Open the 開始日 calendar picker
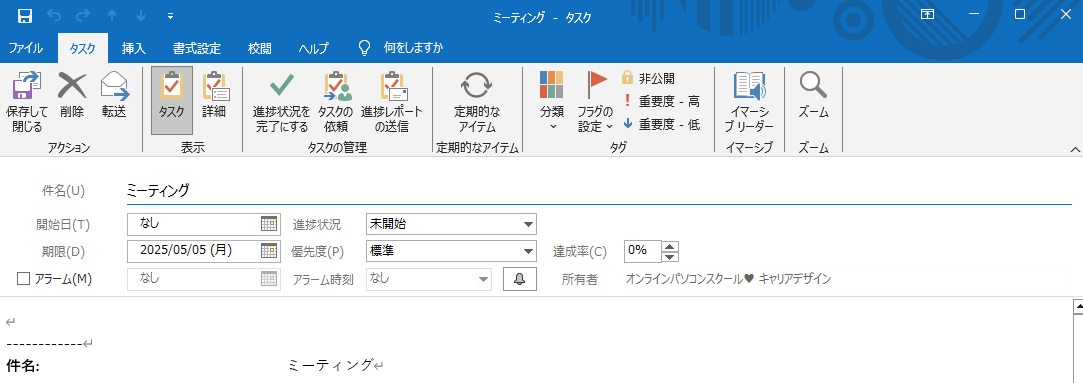Viewport: 1083px width, 383px height. point(269,224)
